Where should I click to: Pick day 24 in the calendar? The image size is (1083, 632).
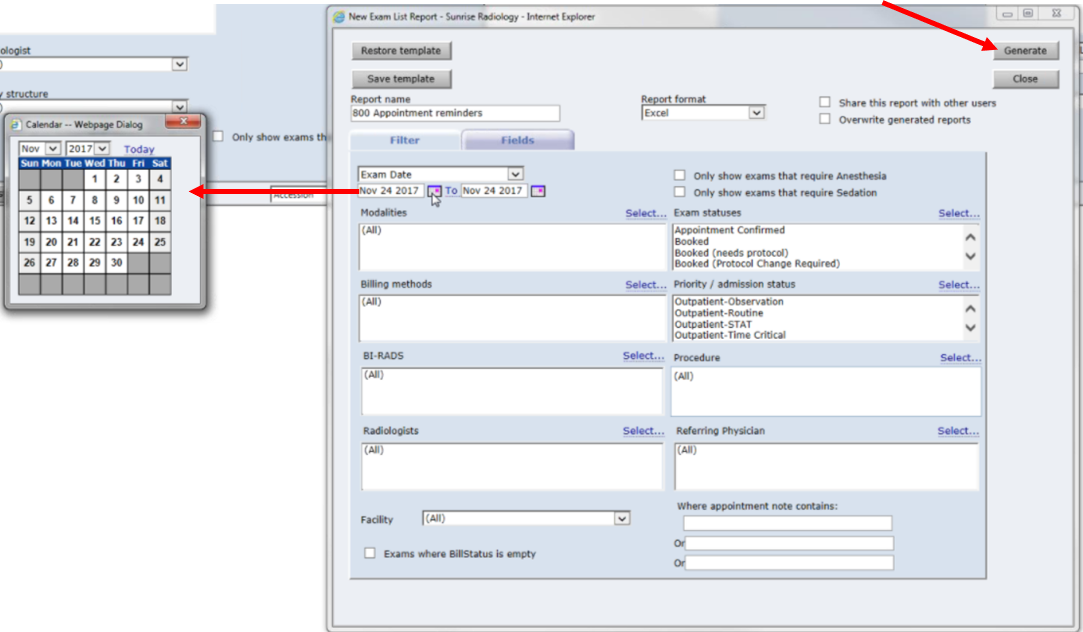point(138,242)
